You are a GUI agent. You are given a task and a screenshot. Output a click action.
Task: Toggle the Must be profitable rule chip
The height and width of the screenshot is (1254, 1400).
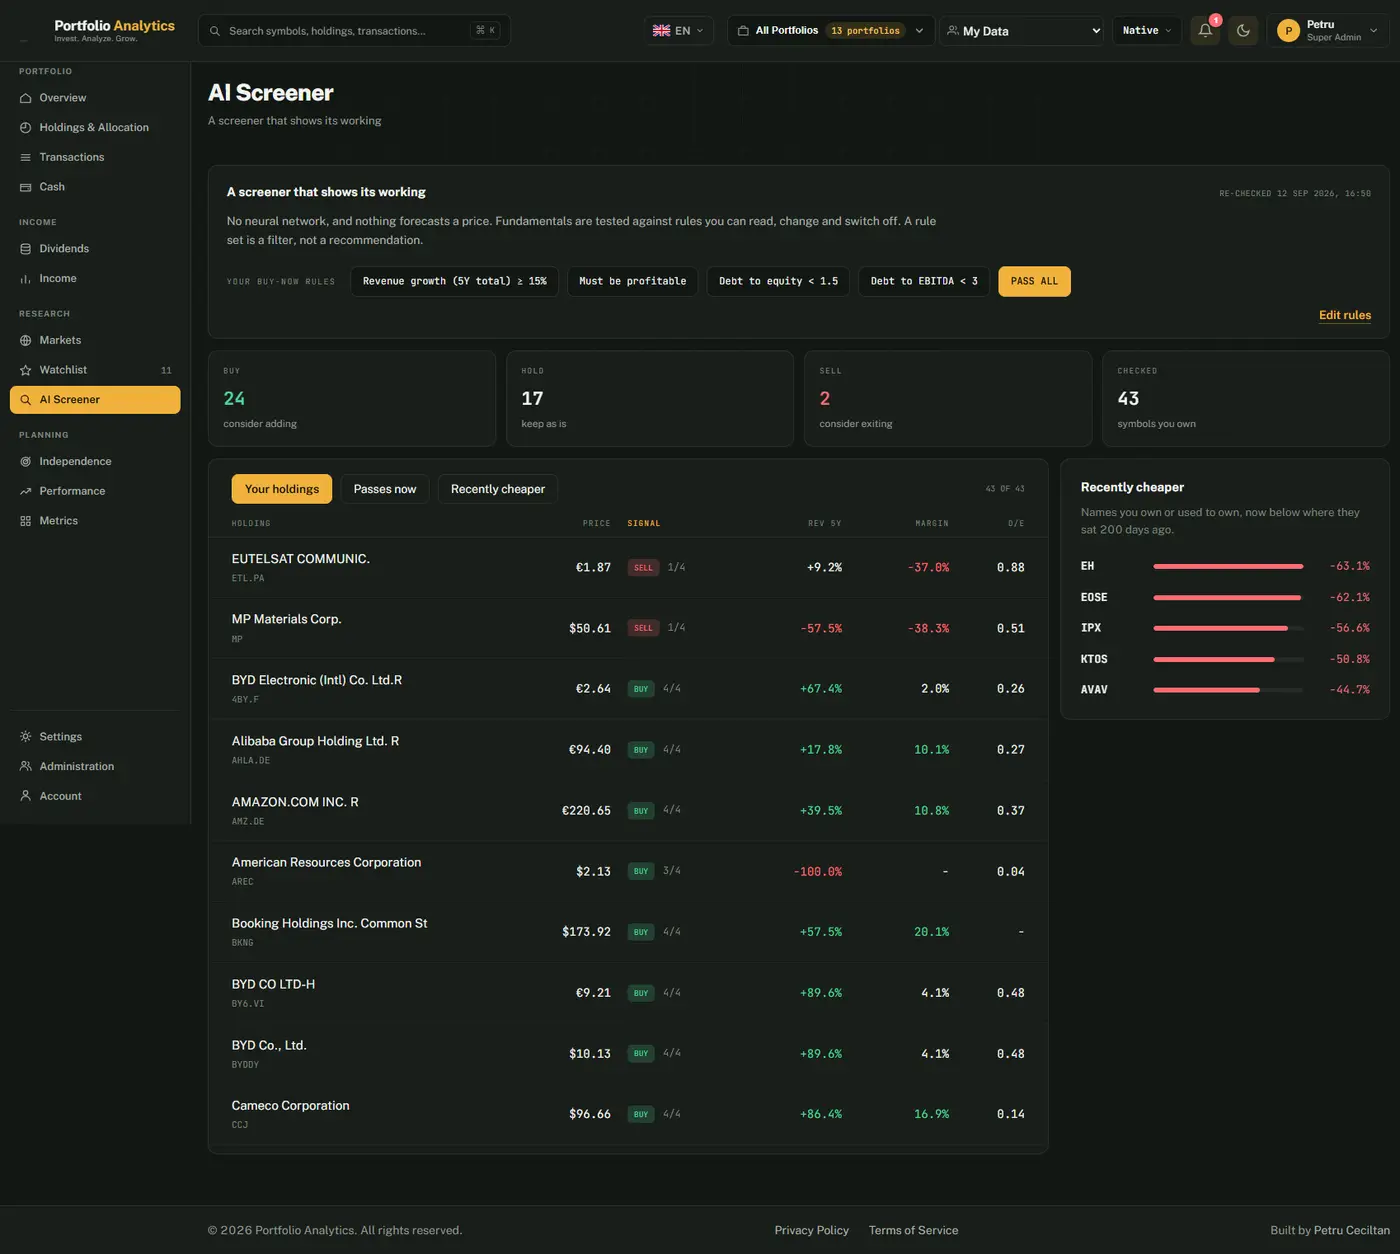pos(633,281)
